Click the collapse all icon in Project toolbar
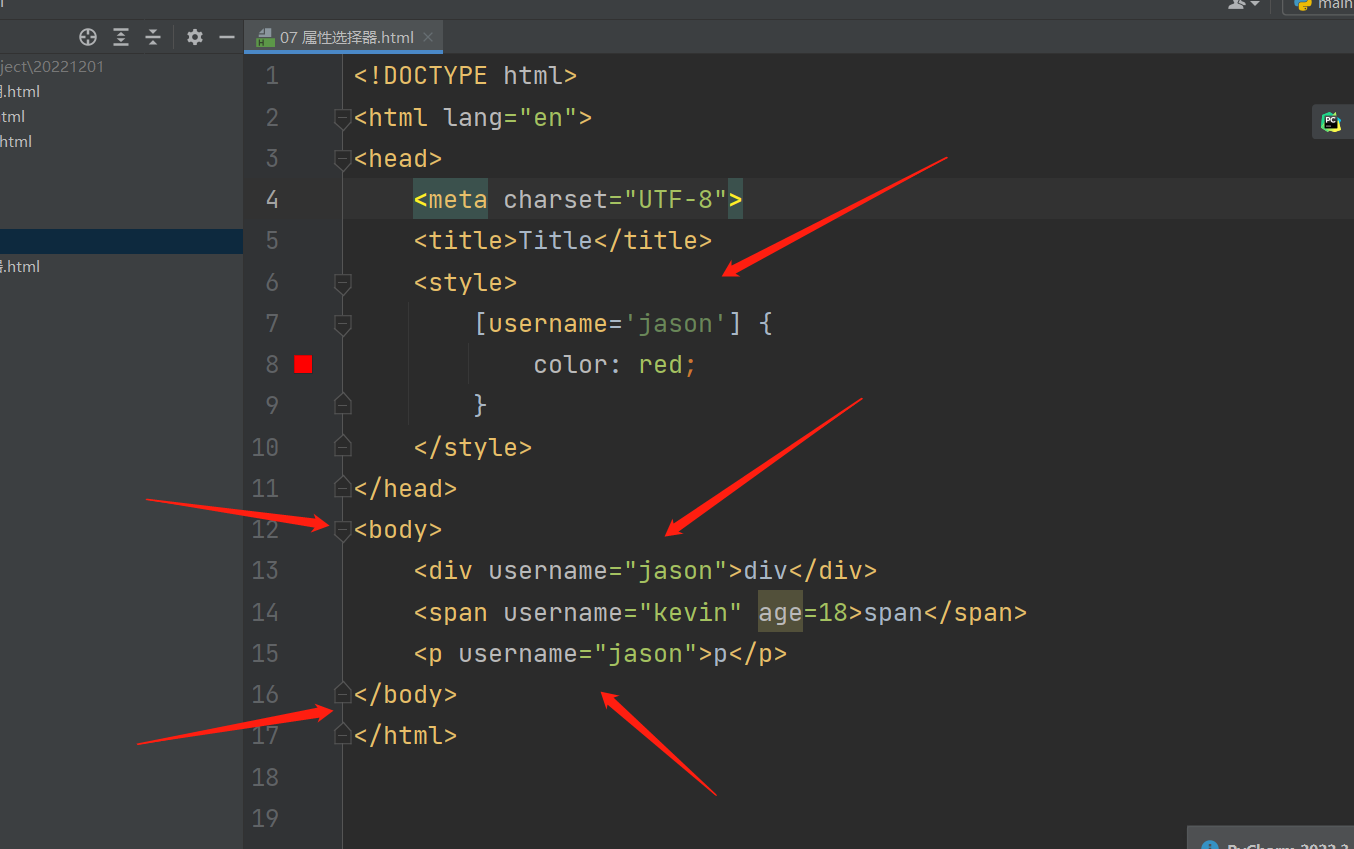This screenshot has width=1354, height=849. tap(153, 37)
